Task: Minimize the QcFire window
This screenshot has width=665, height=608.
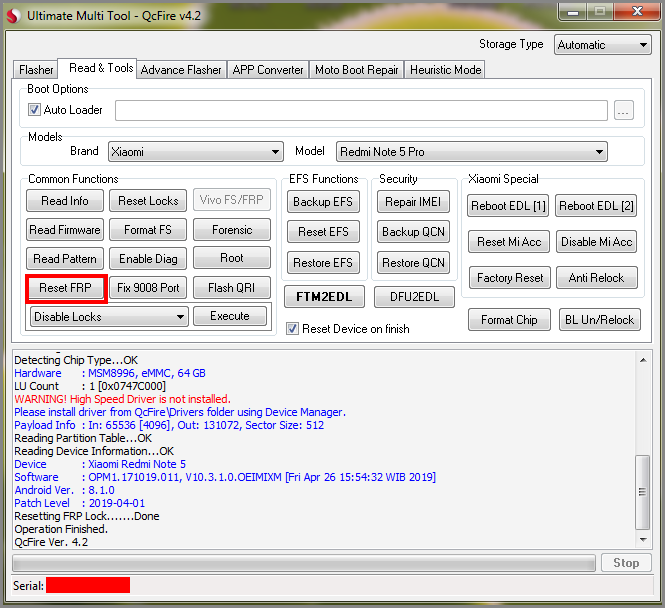Action: tap(573, 11)
